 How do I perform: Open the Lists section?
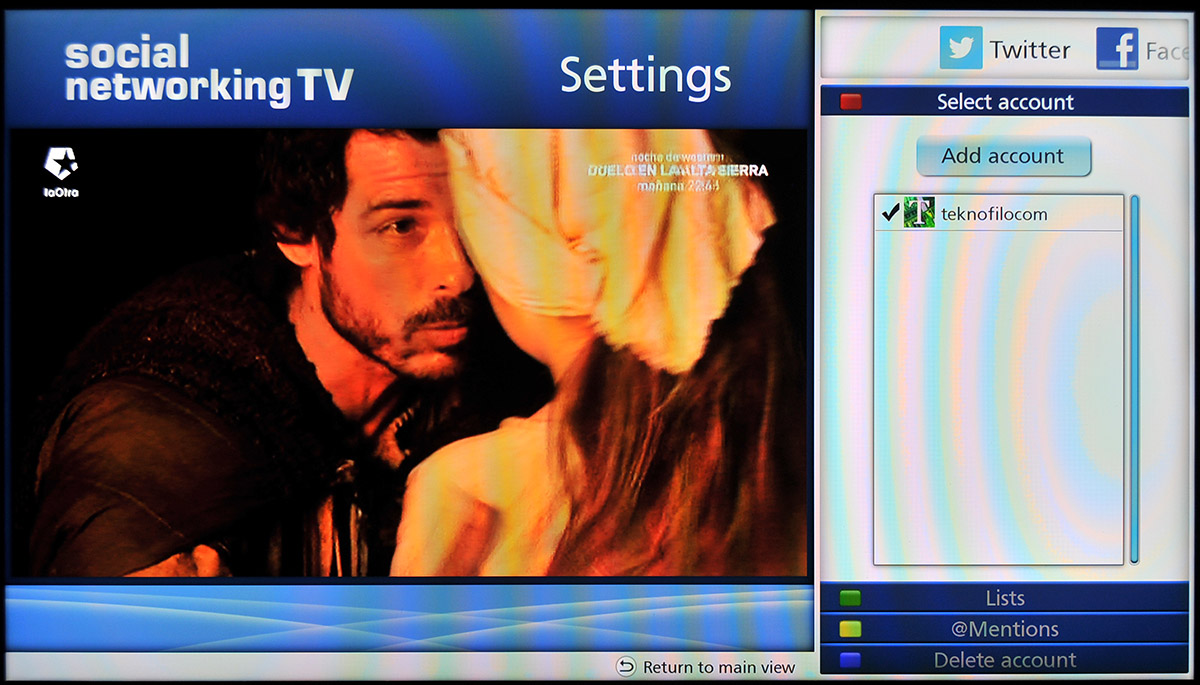(1004, 598)
